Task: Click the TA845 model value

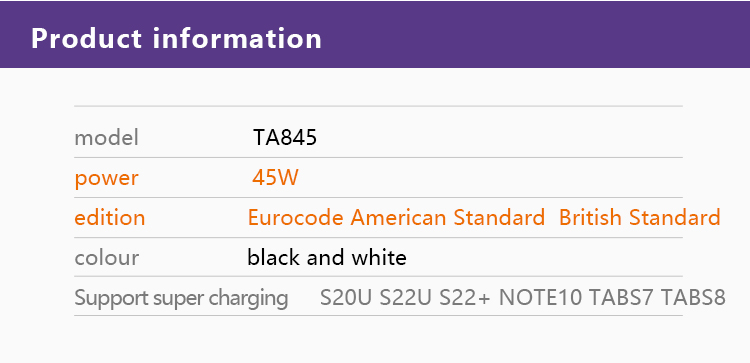Action: coord(285,138)
